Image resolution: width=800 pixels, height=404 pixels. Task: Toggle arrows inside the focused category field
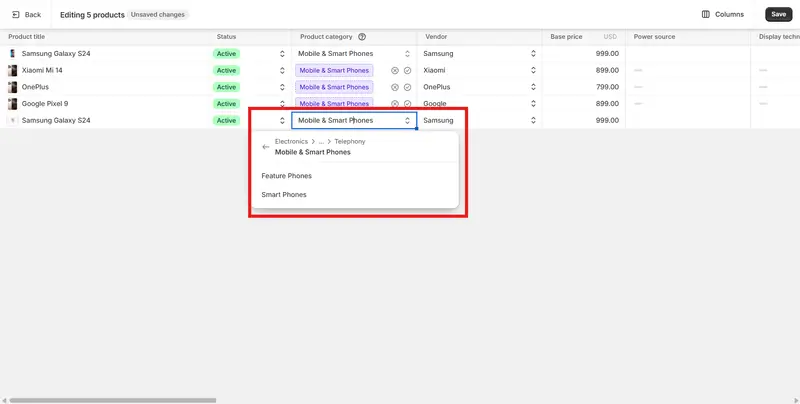pos(407,120)
